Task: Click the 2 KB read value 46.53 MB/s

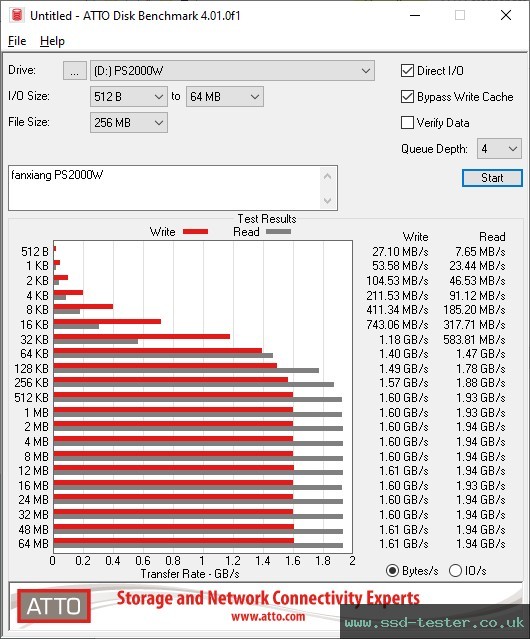Action: (477, 281)
